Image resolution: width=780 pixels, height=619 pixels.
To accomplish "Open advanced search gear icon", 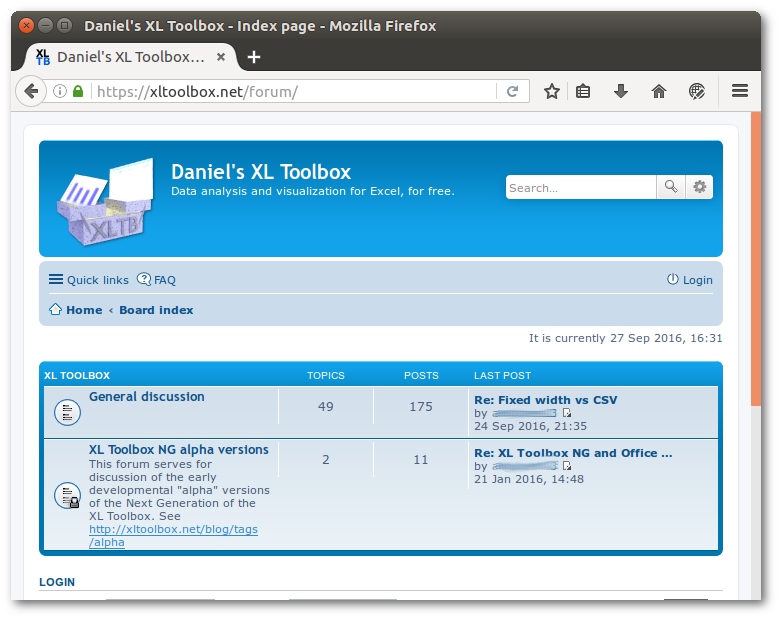I will pyautogui.click(x=699, y=187).
